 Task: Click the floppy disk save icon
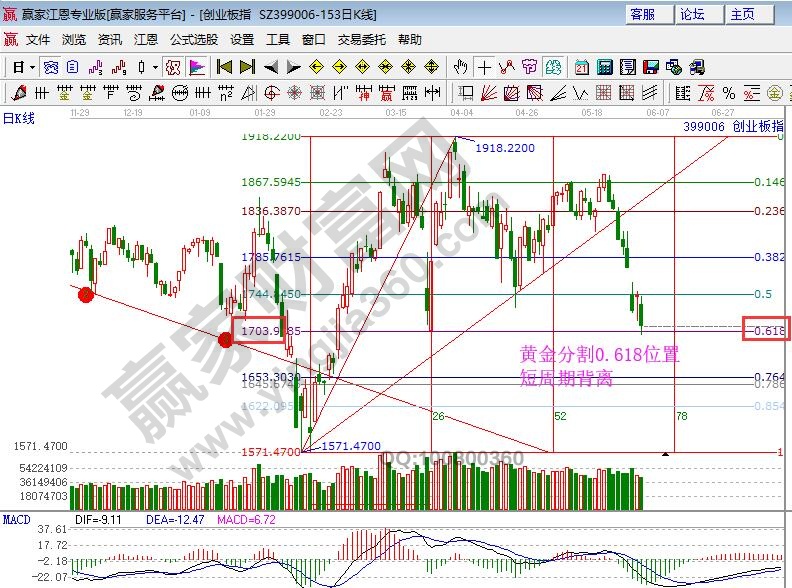[x=651, y=67]
